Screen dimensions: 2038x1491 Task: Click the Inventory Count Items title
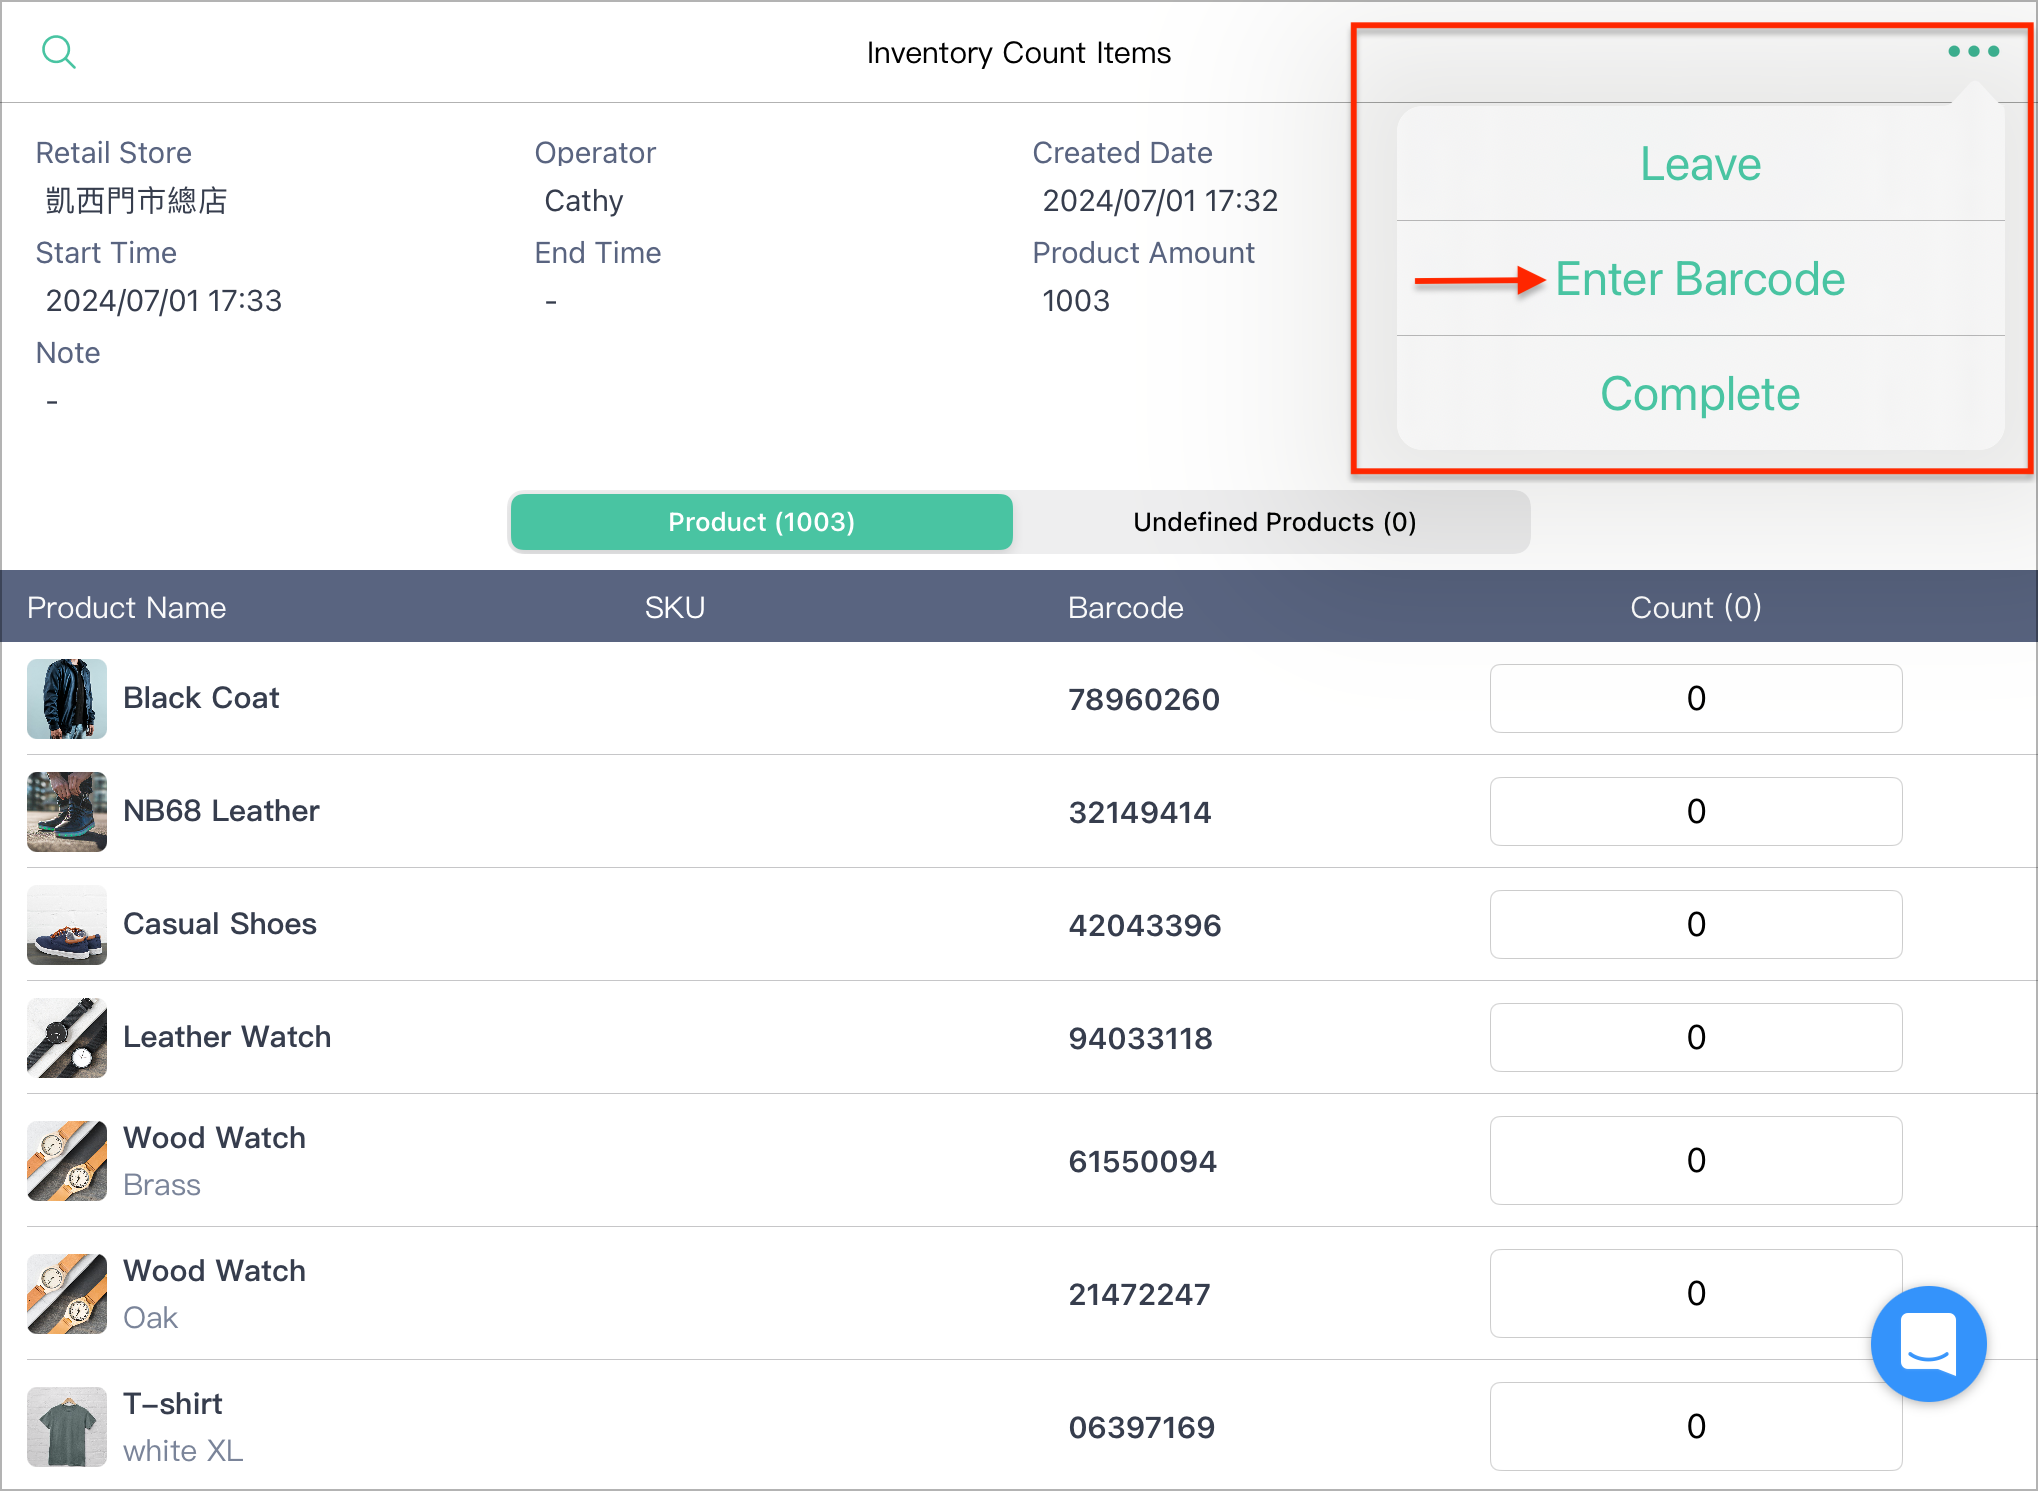point(1019,52)
